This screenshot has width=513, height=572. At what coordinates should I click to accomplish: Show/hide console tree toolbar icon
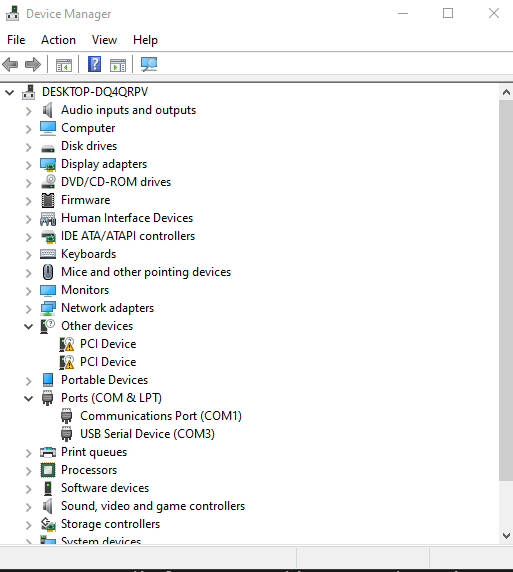64,65
